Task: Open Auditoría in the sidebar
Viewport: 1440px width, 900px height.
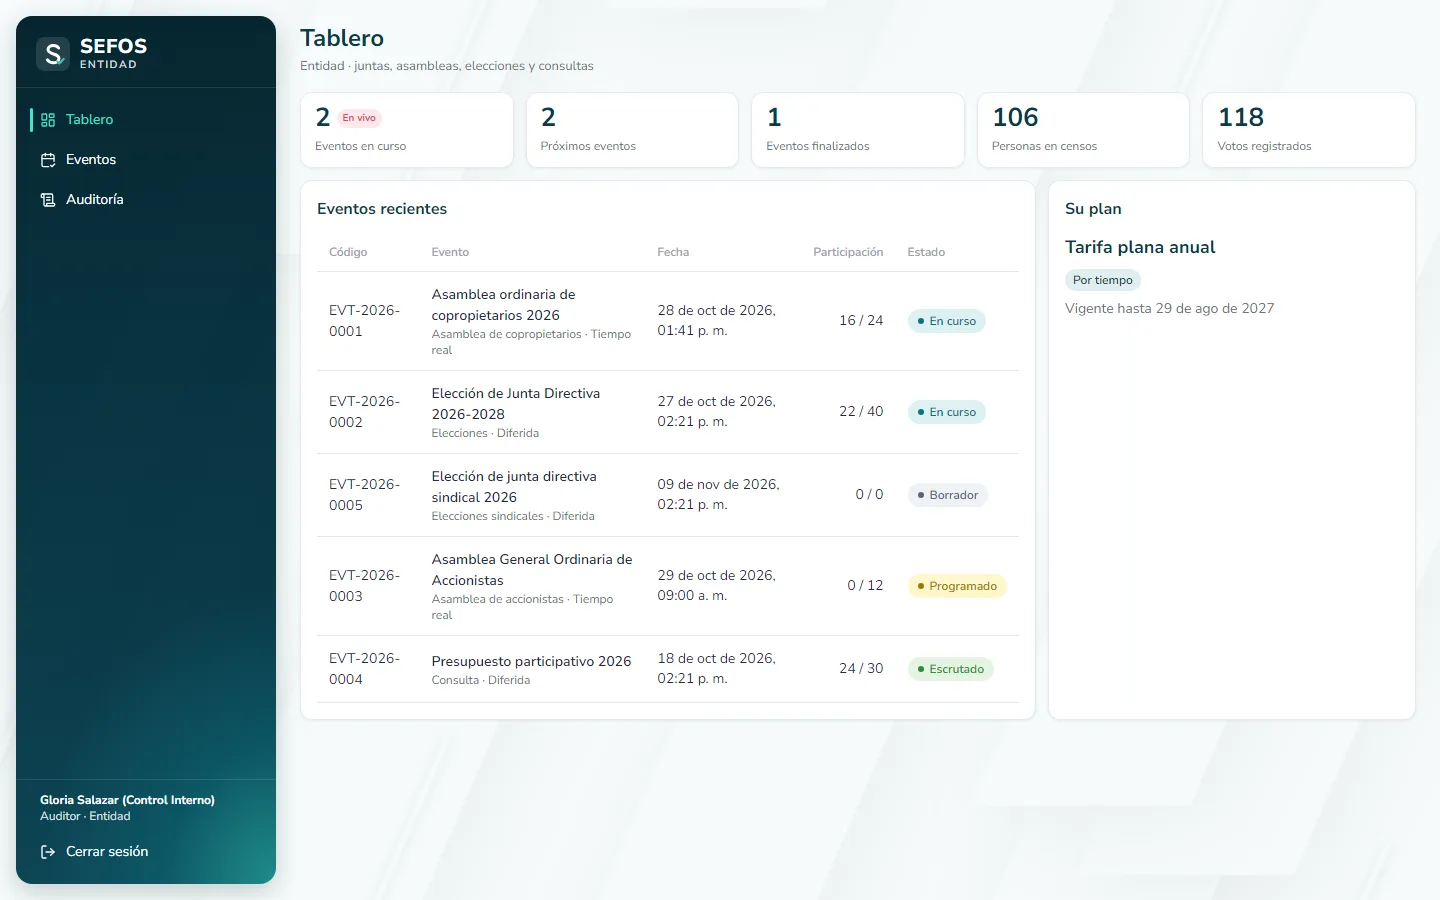Action: pyautogui.click(x=146, y=200)
